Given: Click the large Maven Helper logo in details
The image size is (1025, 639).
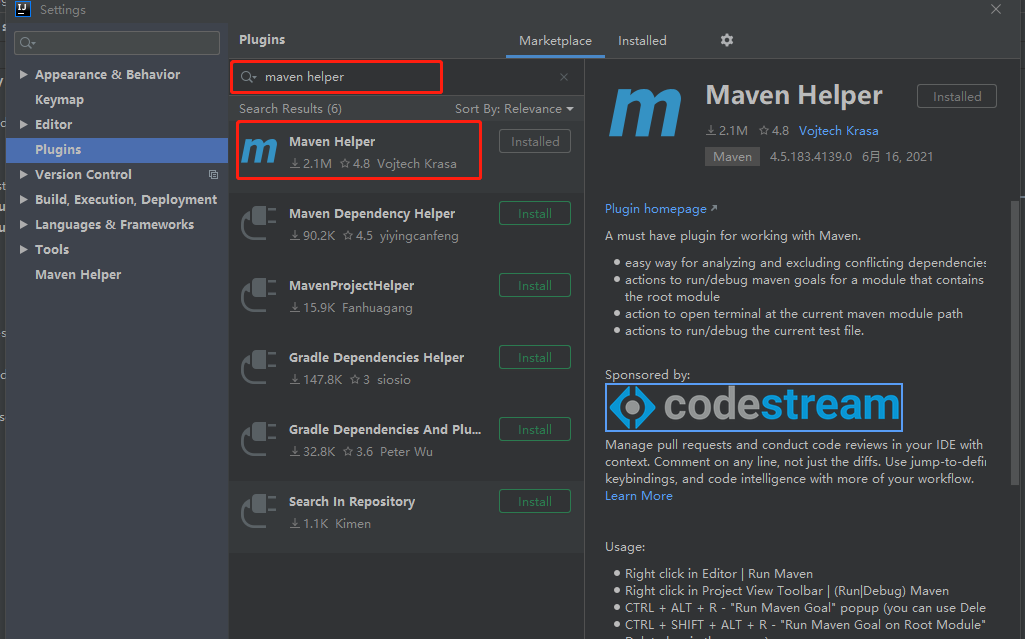Looking at the screenshot, I should click(645, 113).
